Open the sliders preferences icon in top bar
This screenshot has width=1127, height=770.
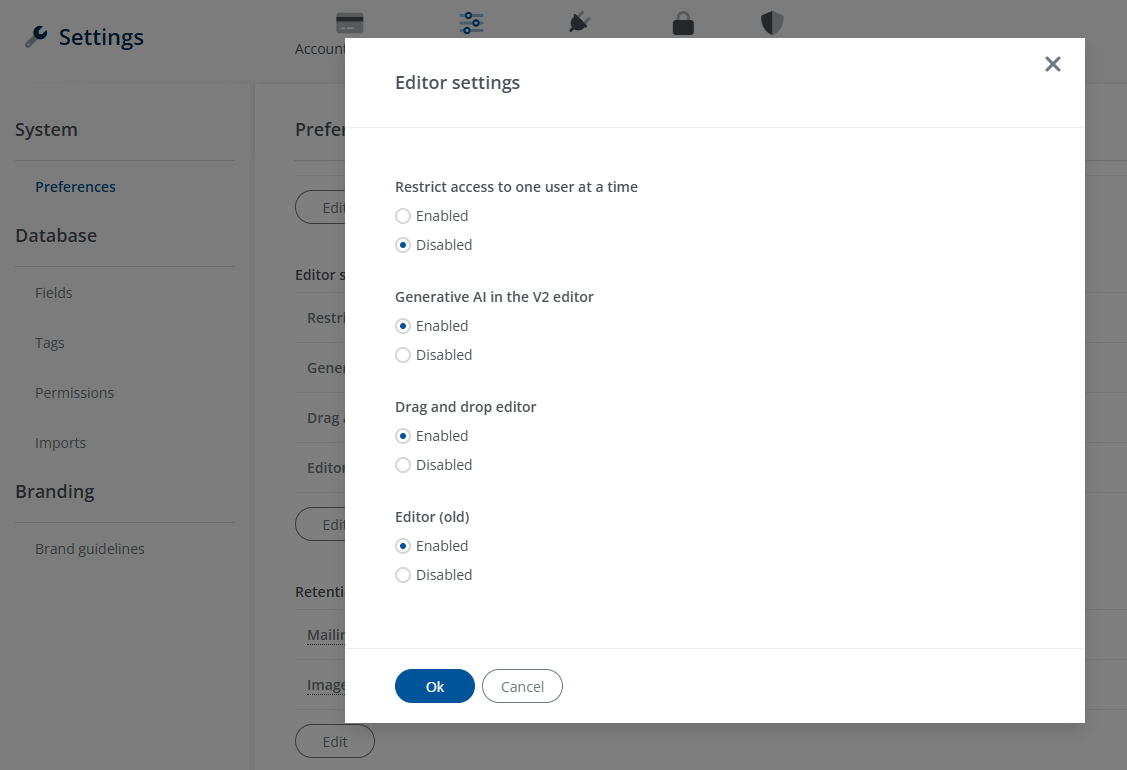click(x=471, y=24)
